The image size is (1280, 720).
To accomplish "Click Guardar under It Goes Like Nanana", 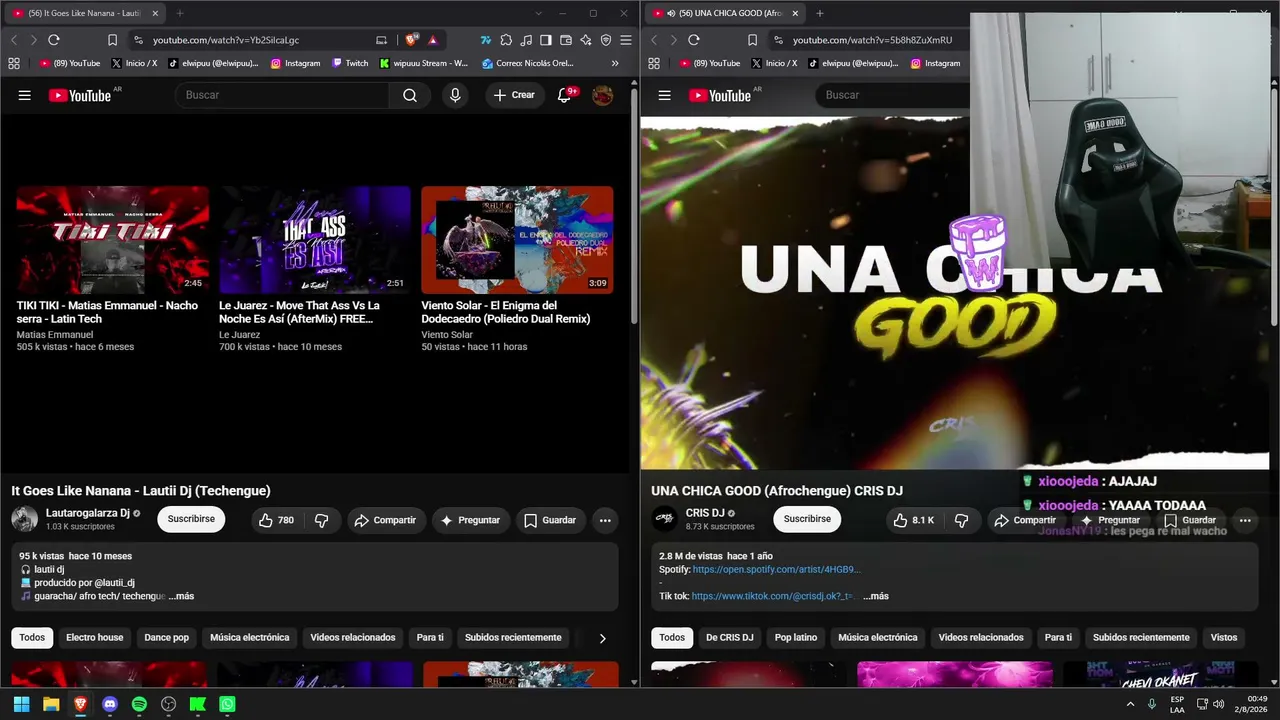I will [x=550, y=520].
